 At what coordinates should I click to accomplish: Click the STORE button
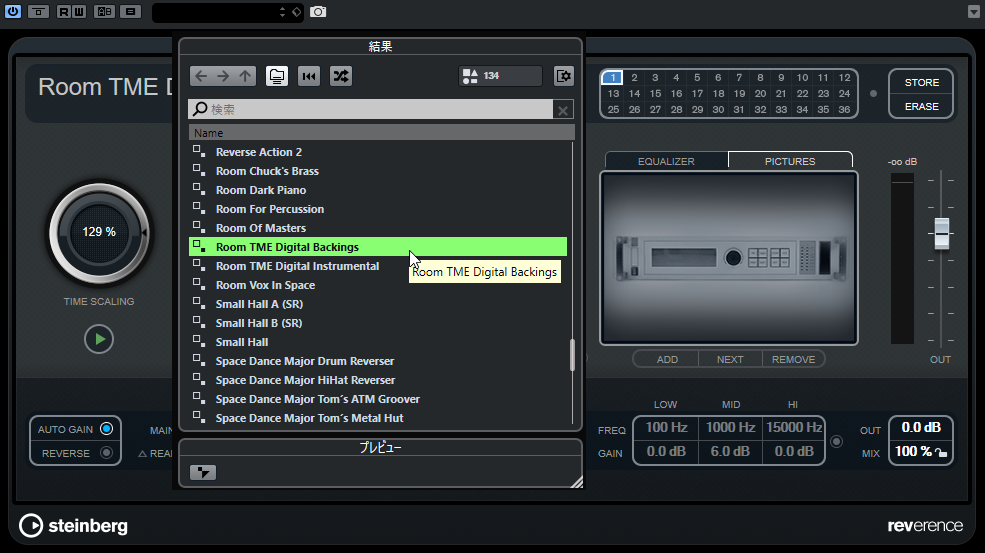(922, 82)
